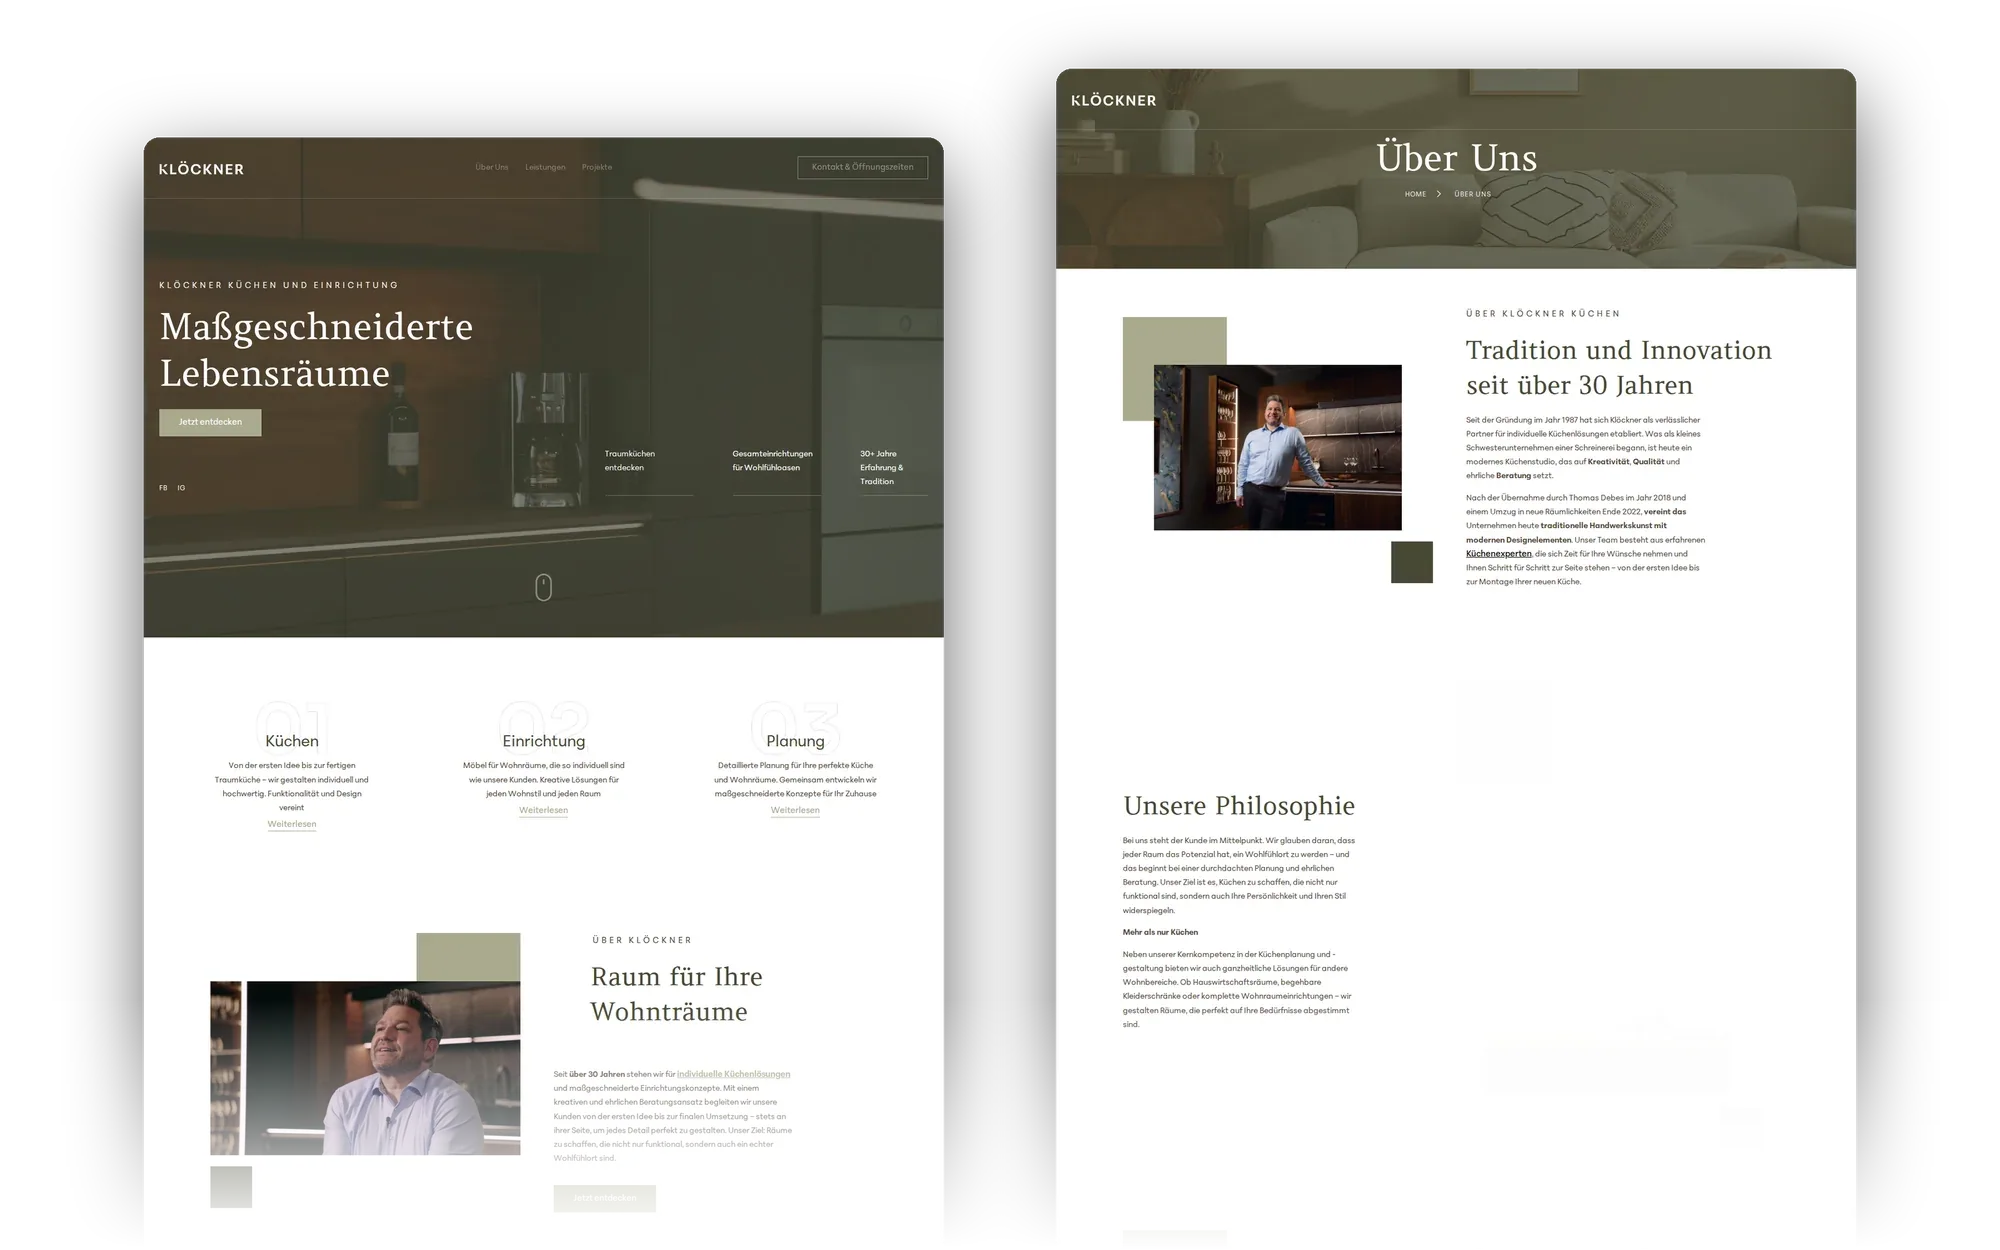
Task: Click Weiterlesen under Einrichtung
Action: pyautogui.click(x=543, y=810)
